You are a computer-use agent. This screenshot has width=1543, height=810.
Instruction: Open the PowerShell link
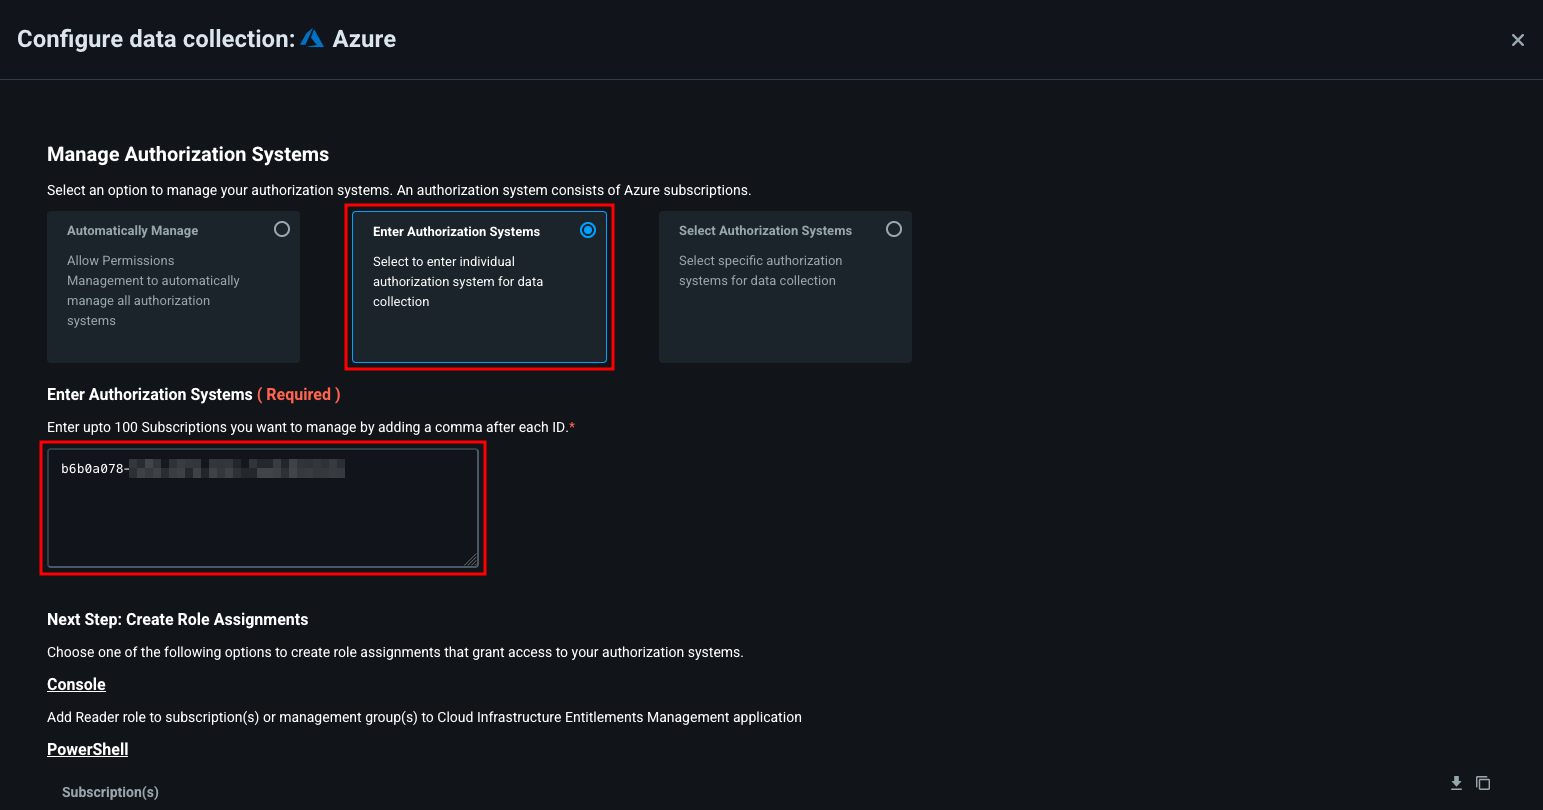87,749
